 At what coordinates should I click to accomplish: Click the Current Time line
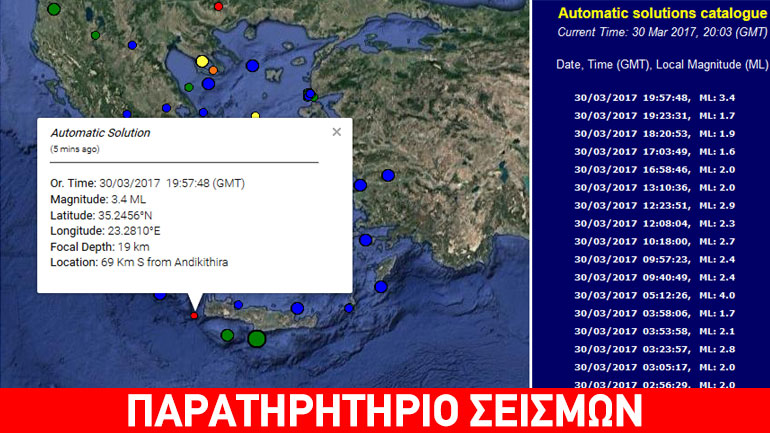[x=662, y=32]
